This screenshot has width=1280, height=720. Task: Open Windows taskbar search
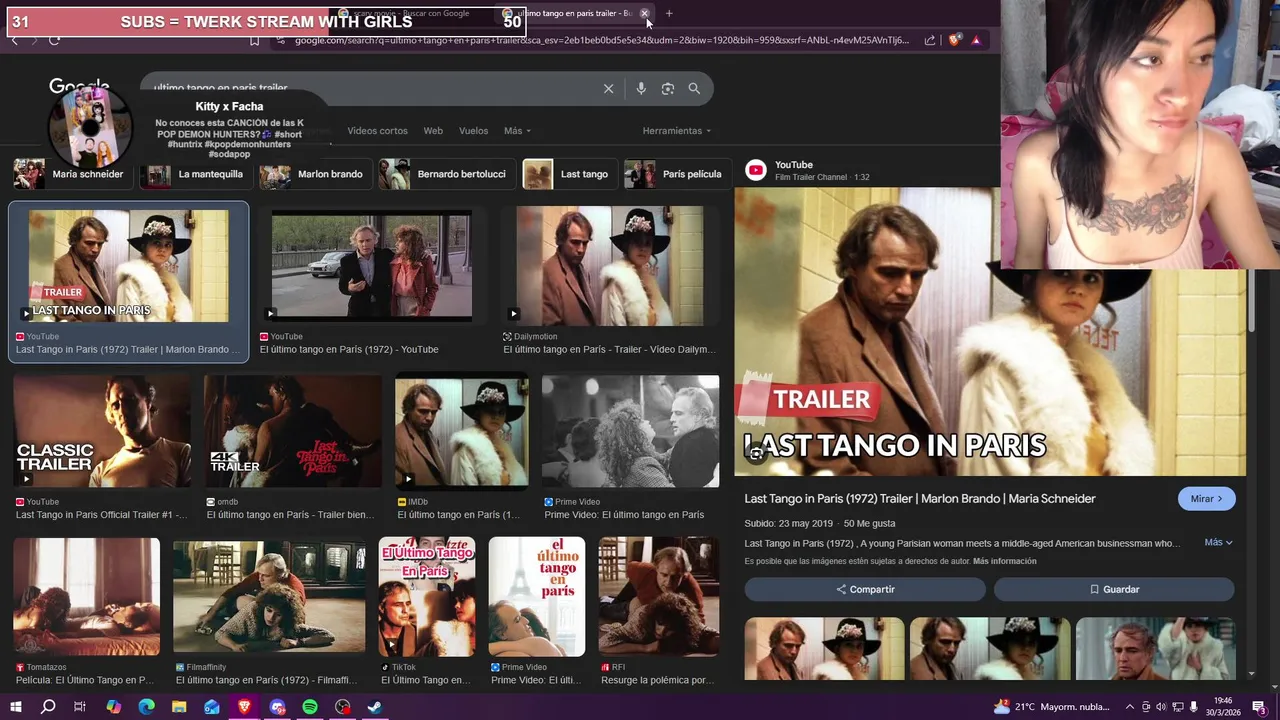[x=47, y=707]
